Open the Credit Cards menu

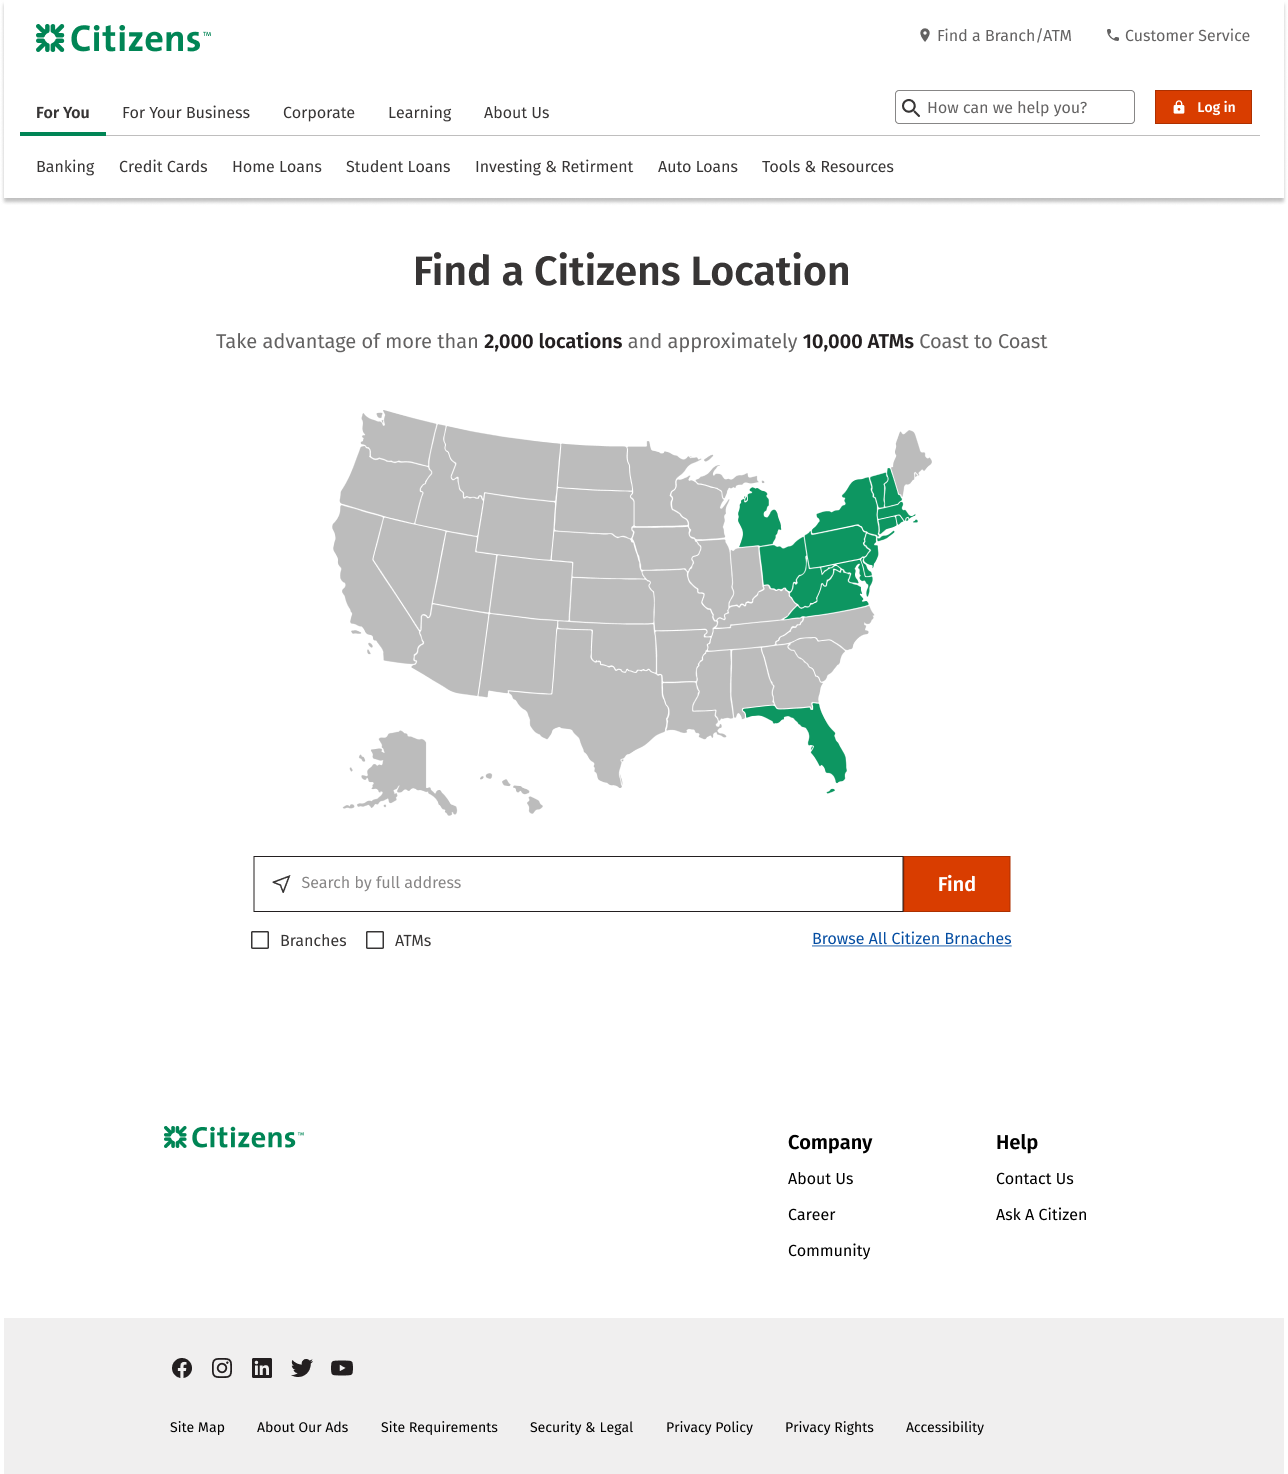pyautogui.click(x=163, y=167)
